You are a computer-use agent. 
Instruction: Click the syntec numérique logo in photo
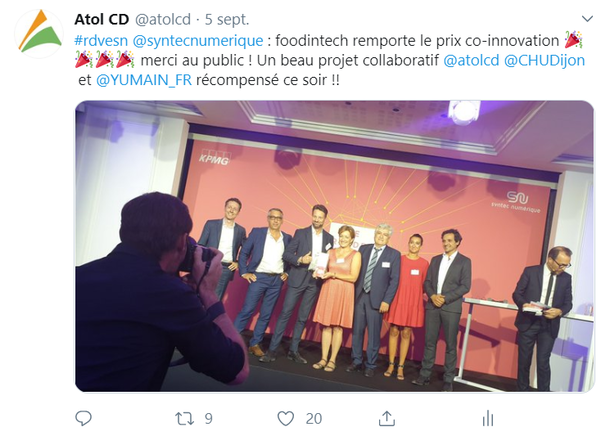[516, 202]
